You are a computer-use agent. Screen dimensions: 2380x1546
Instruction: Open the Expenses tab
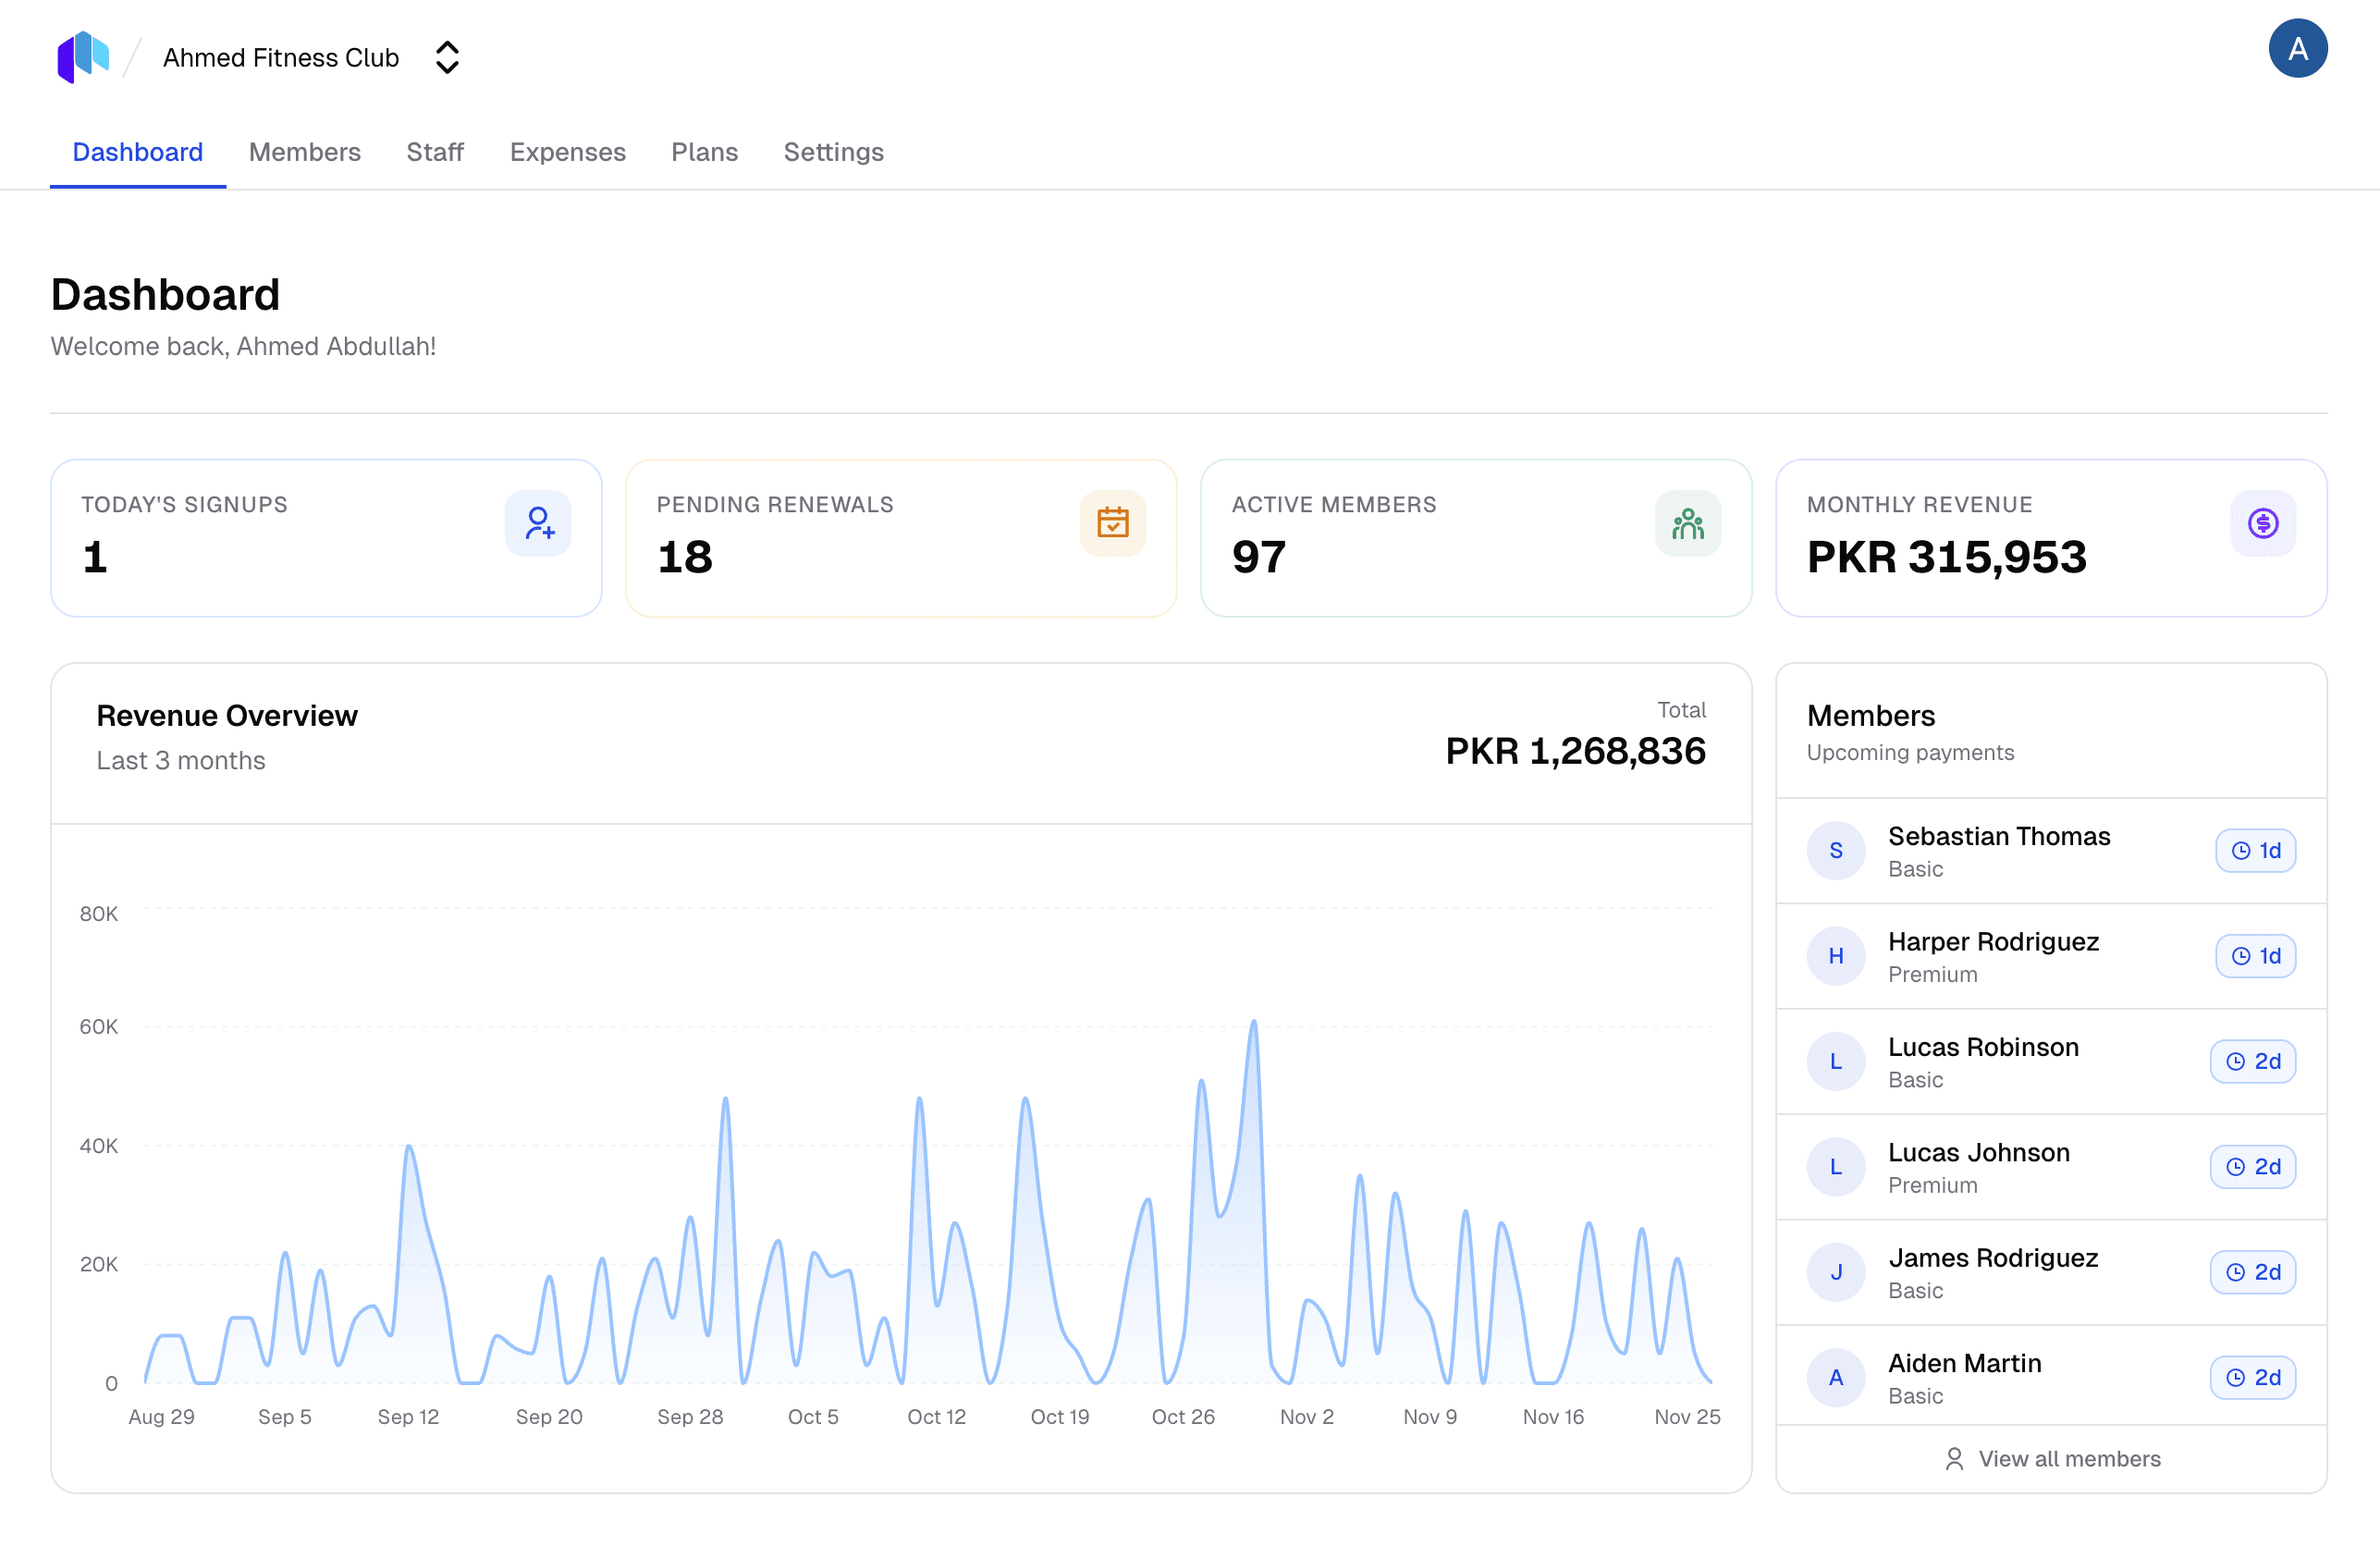[567, 152]
